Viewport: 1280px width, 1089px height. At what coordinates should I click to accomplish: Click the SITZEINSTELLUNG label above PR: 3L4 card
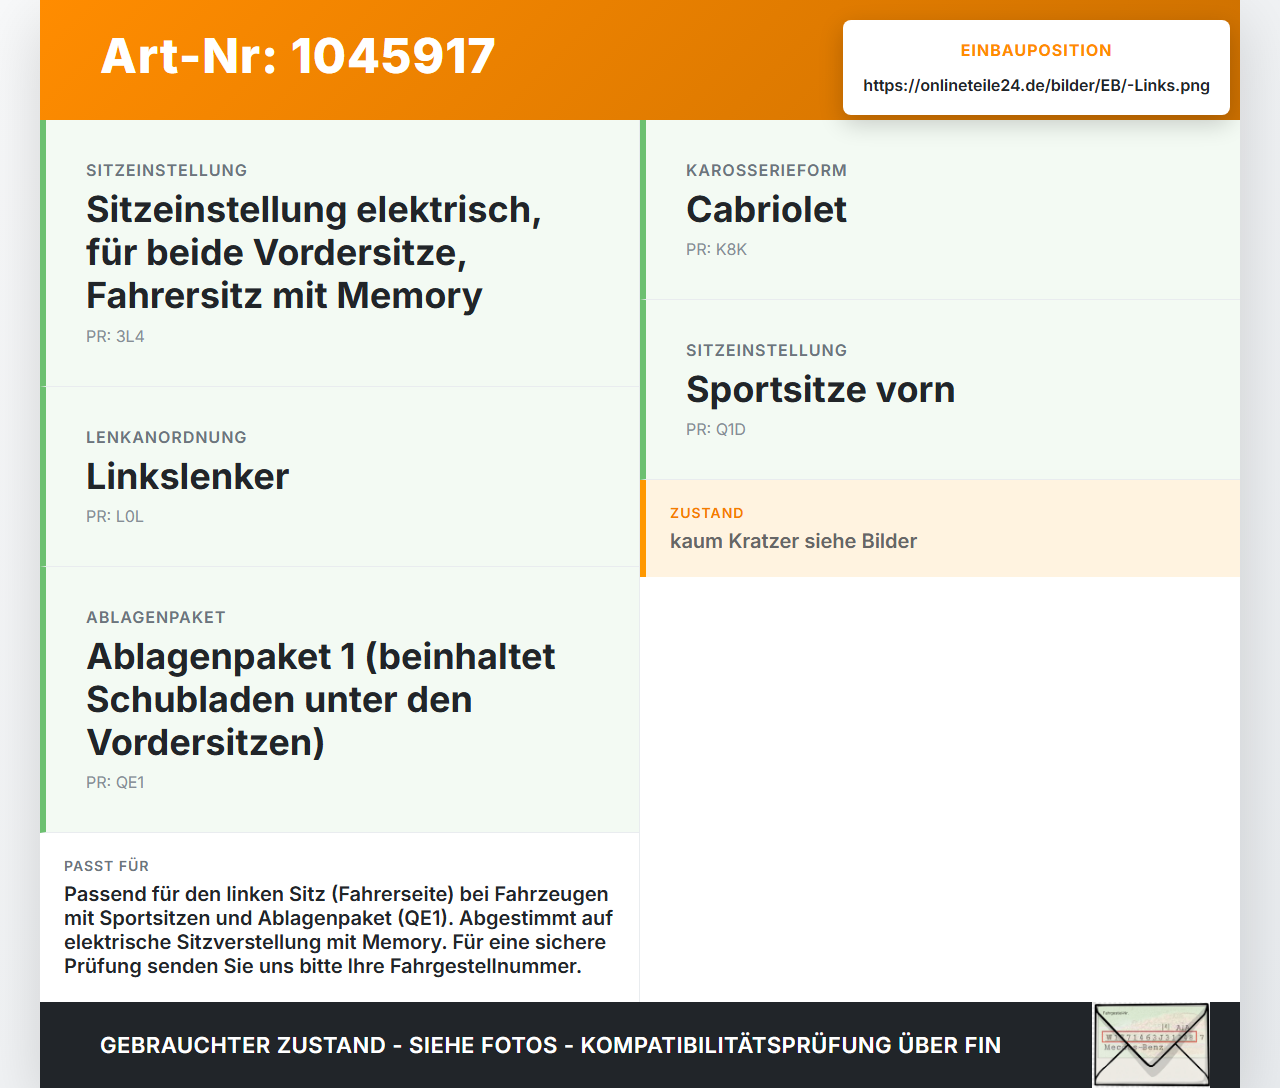(x=166, y=170)
